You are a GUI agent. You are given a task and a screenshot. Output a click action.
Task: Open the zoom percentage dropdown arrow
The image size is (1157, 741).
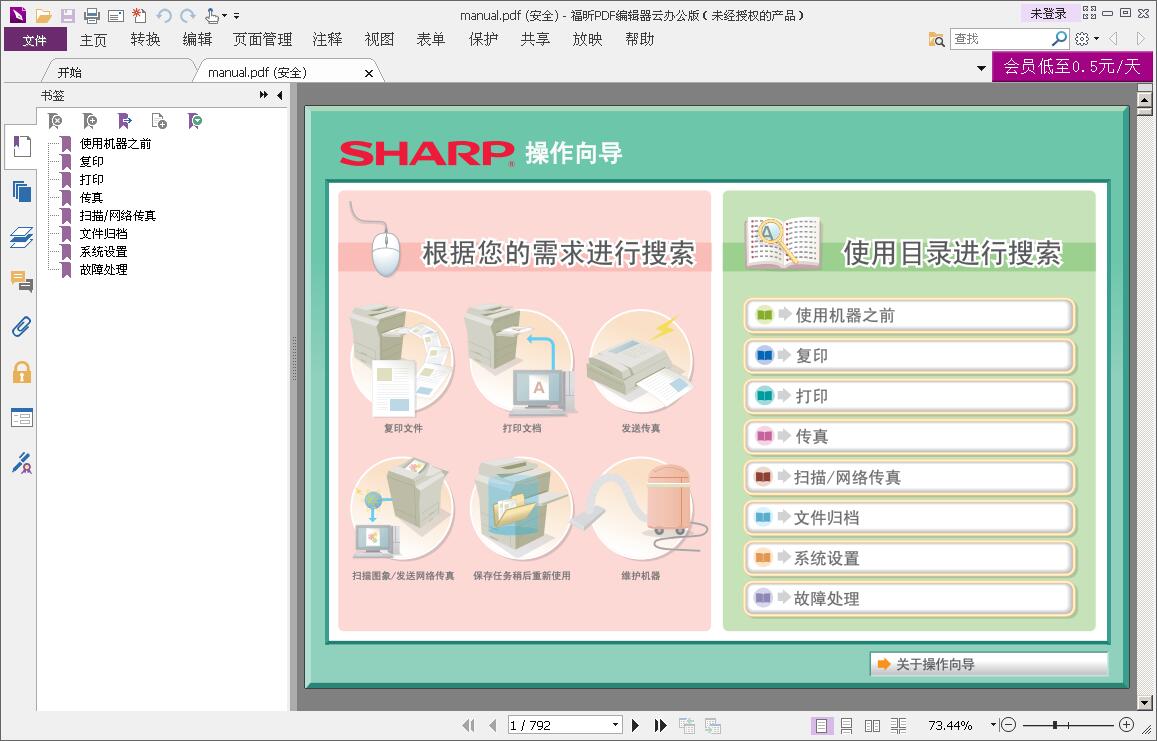[993, 725]
